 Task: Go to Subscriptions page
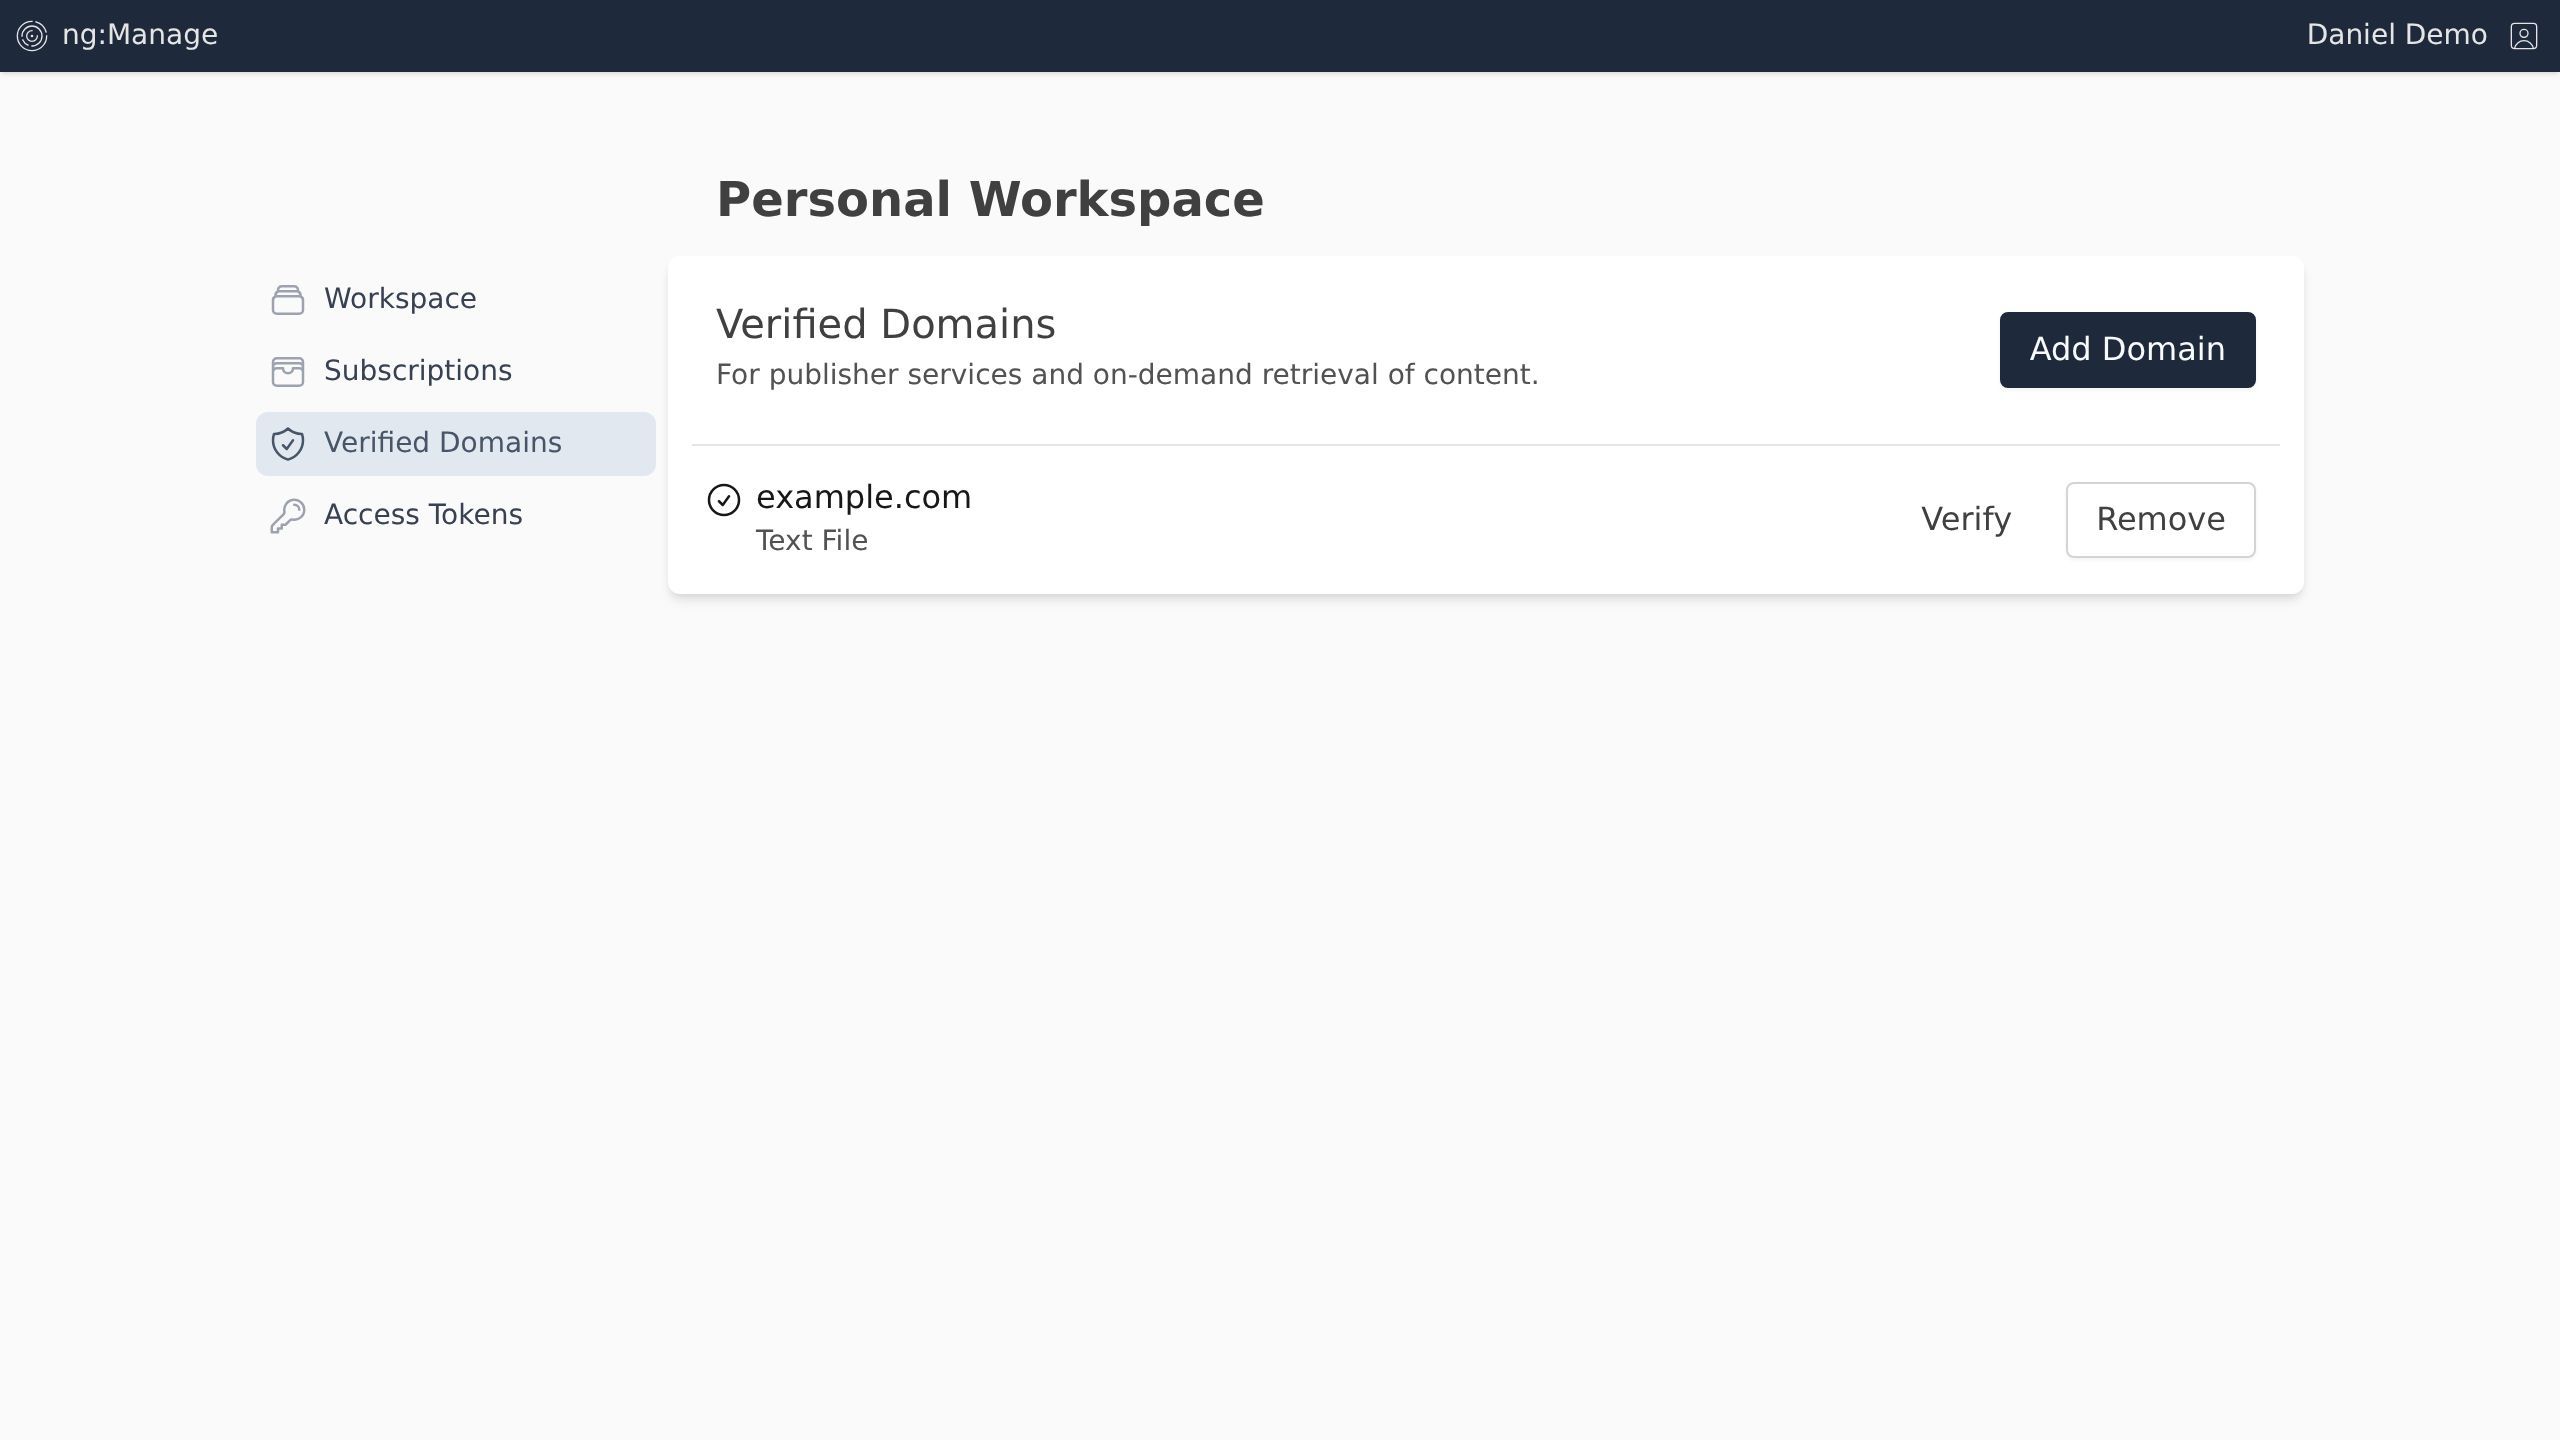[417, 371]
